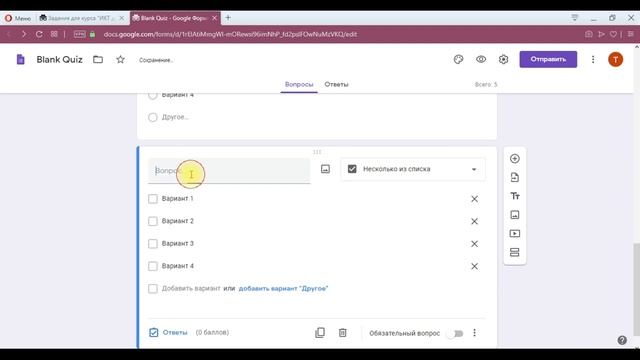Star the Blank Quiz form
Image resolution: width=640 pixels, height=360 pixels.
(x=120, y=60)
